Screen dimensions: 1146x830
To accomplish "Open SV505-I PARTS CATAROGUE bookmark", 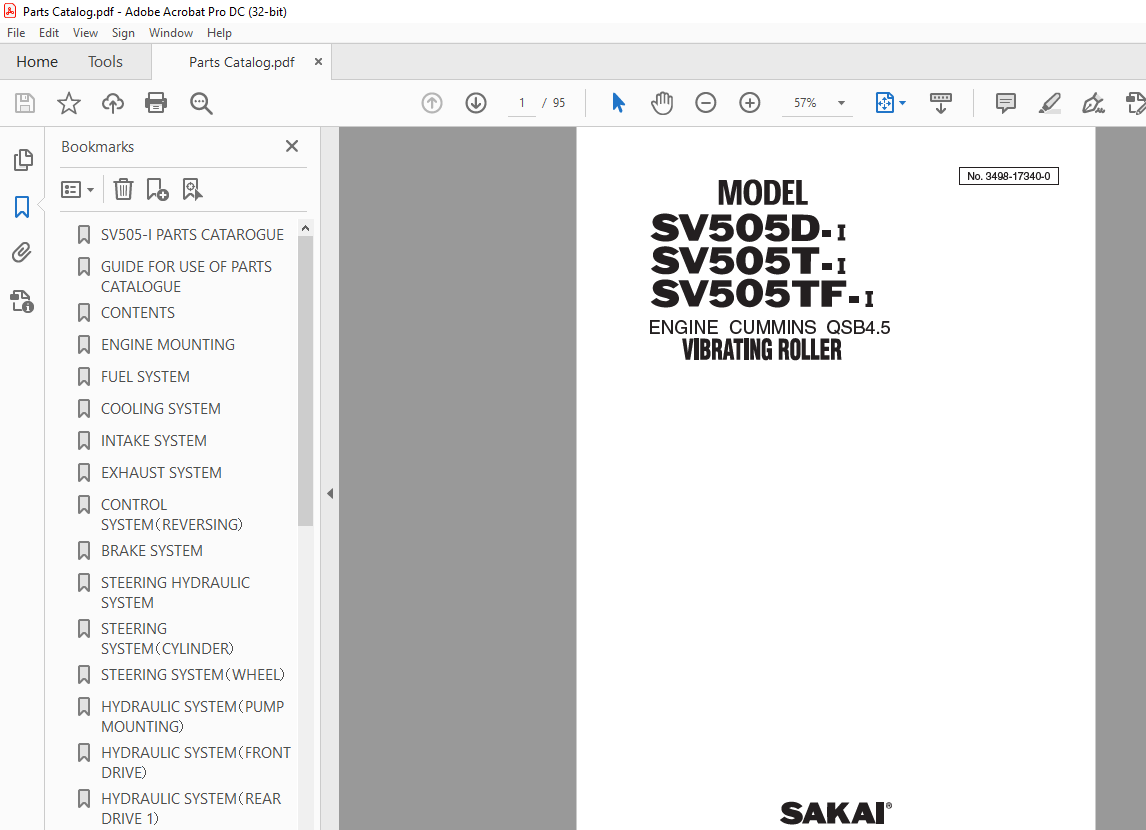I will coord(192,235).
